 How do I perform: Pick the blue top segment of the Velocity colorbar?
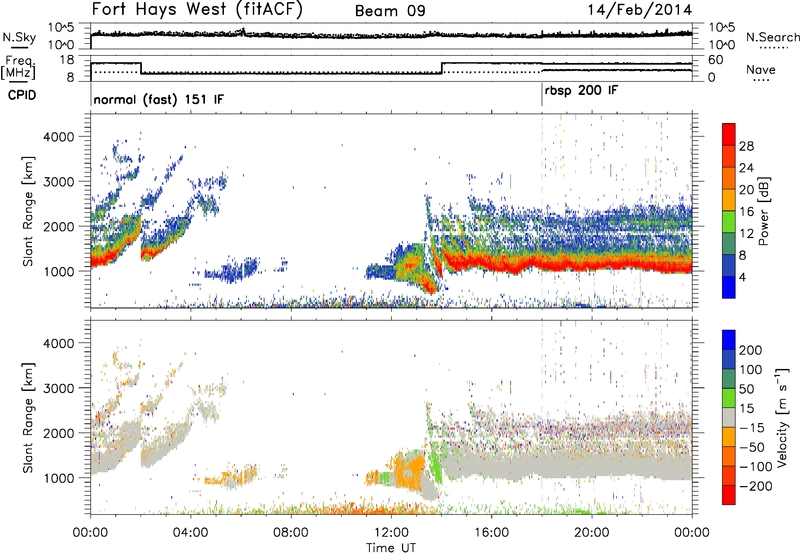[729, 340]
